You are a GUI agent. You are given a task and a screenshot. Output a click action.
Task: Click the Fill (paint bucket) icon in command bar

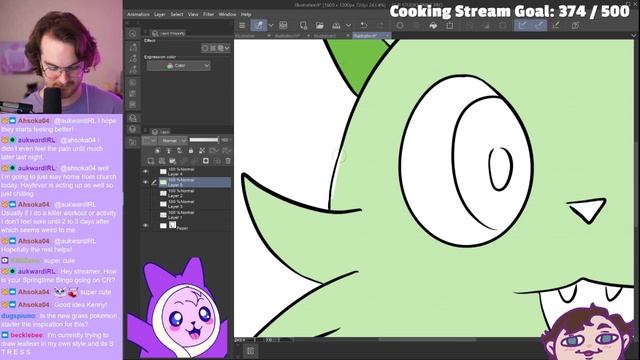coord(433,25)
